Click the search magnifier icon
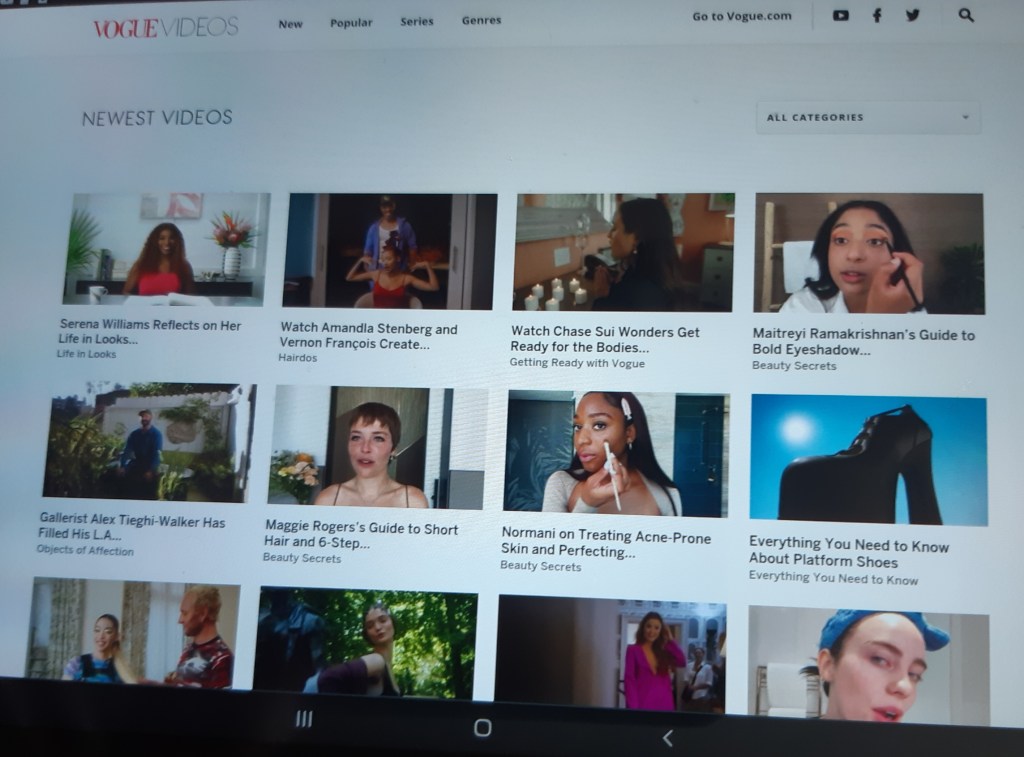 965,15
